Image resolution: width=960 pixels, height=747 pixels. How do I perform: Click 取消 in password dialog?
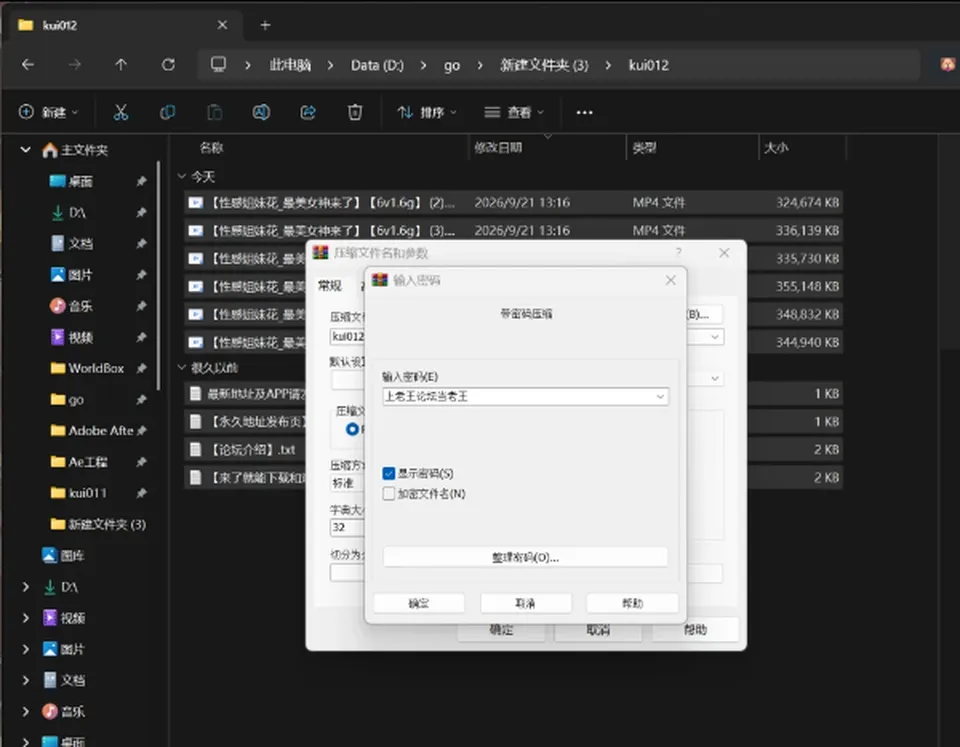click(525, 603)
